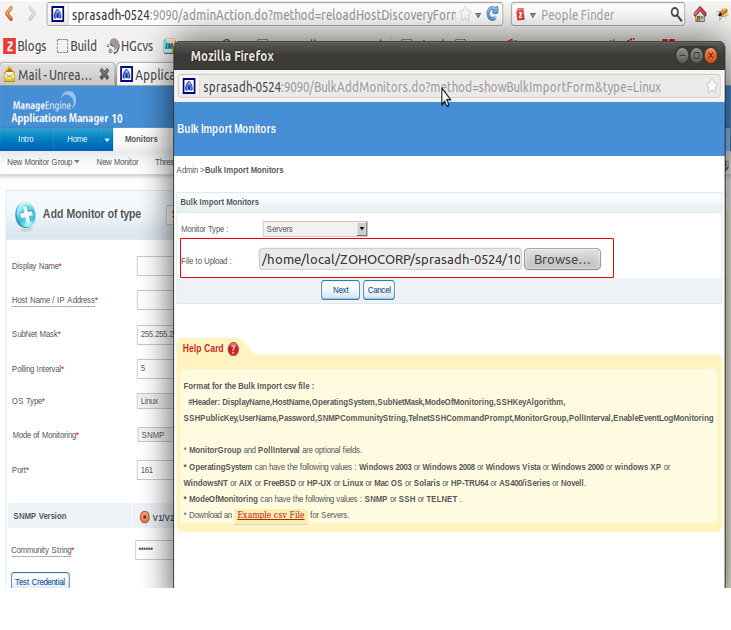Close the Mozilla Firefox popup window
Image resolution: width=731 pixels, height=630 pixels.
click(x=710, y=56)
